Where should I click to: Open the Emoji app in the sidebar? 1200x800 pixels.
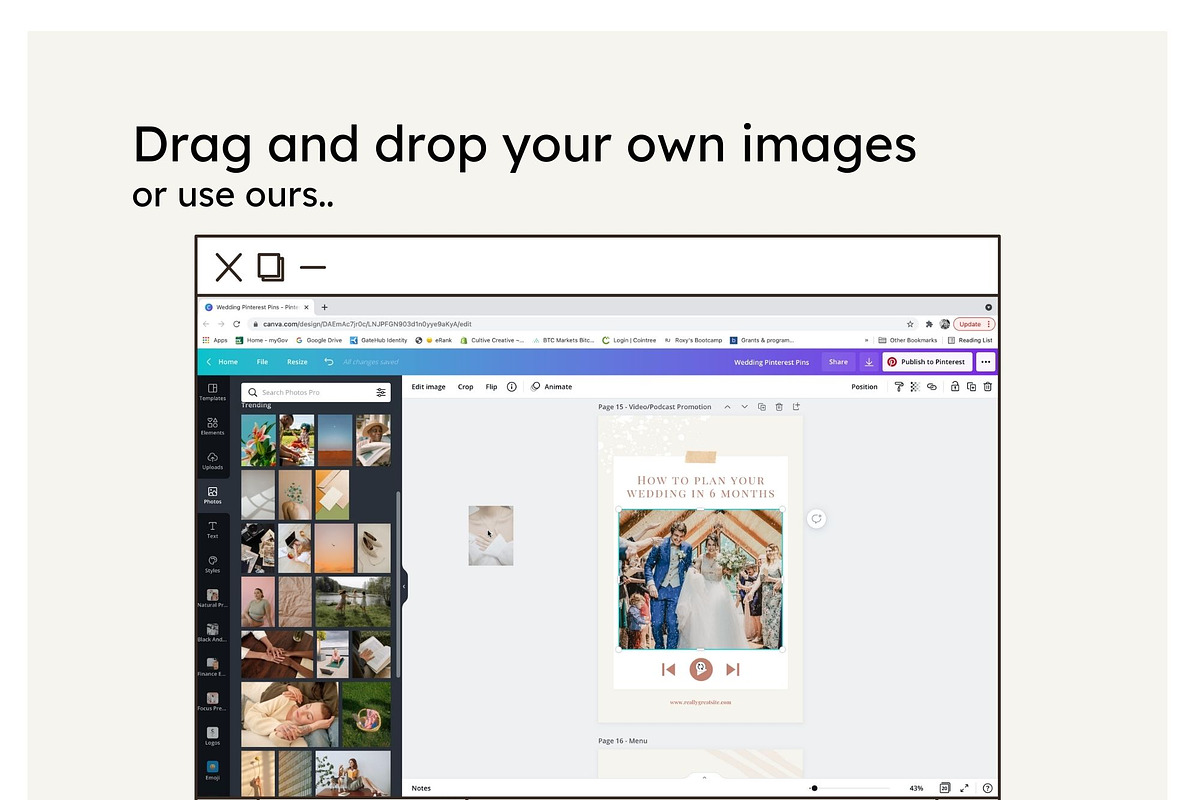(x=212, y=770)
